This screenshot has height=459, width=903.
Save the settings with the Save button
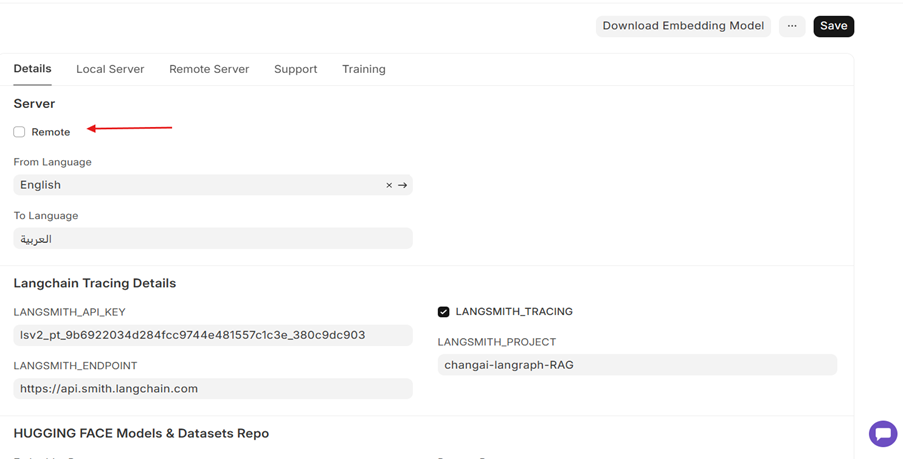pyautogui.click(x=833, y=26)
